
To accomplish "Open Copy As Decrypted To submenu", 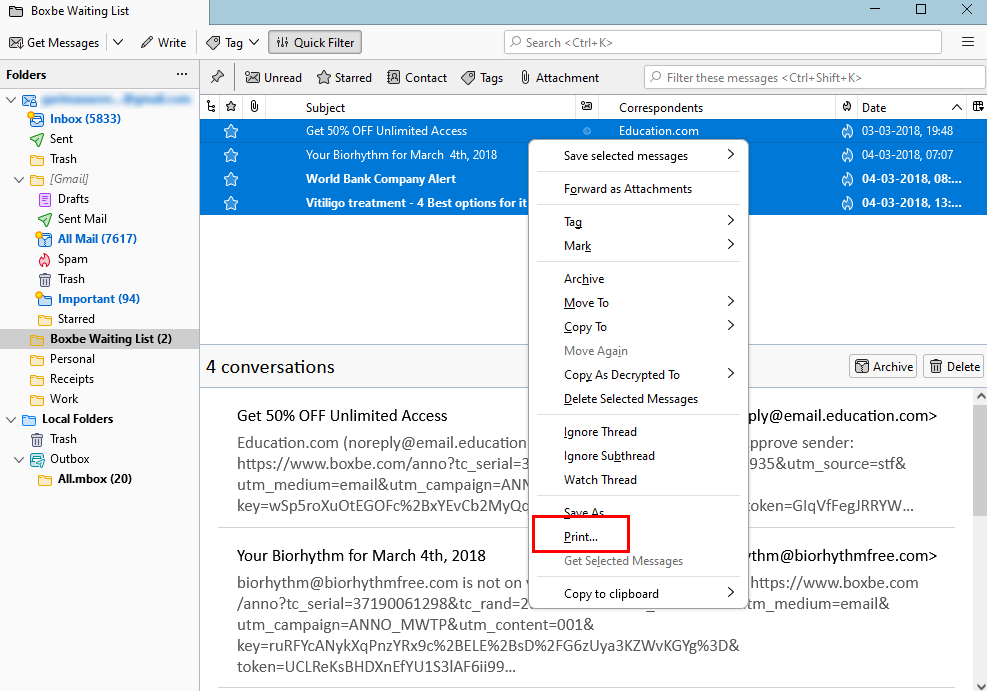I will coord(638,374).
